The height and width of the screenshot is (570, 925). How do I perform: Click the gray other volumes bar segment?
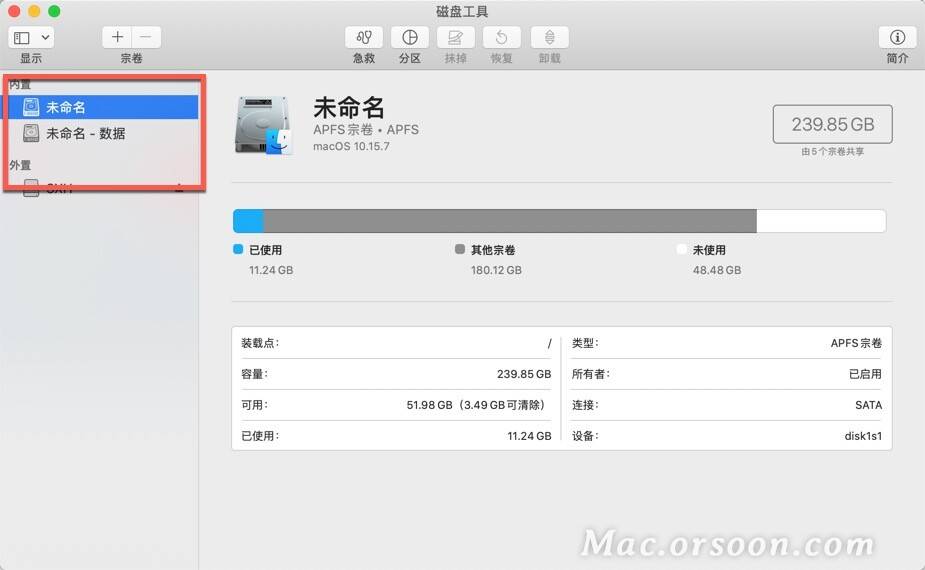510,221
